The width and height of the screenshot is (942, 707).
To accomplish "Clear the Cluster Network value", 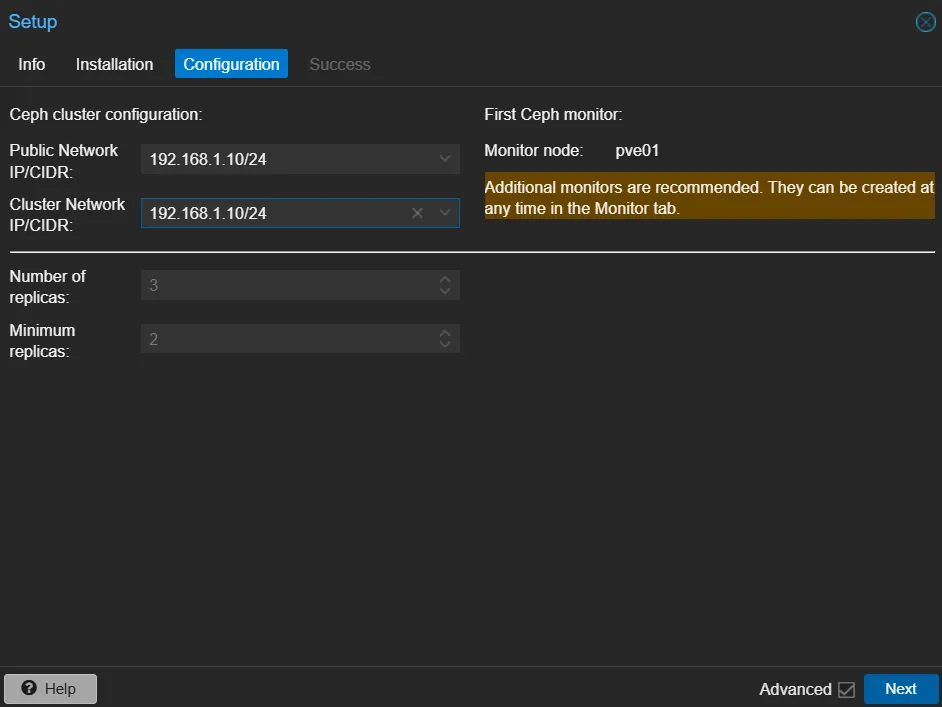I will pyautogui.click(x=418, y=213).
